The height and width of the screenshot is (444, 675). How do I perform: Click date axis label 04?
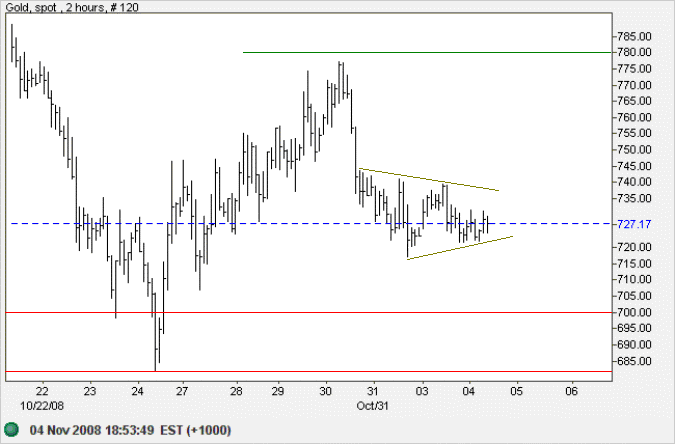pyautogui.click(x=469, y=391)
